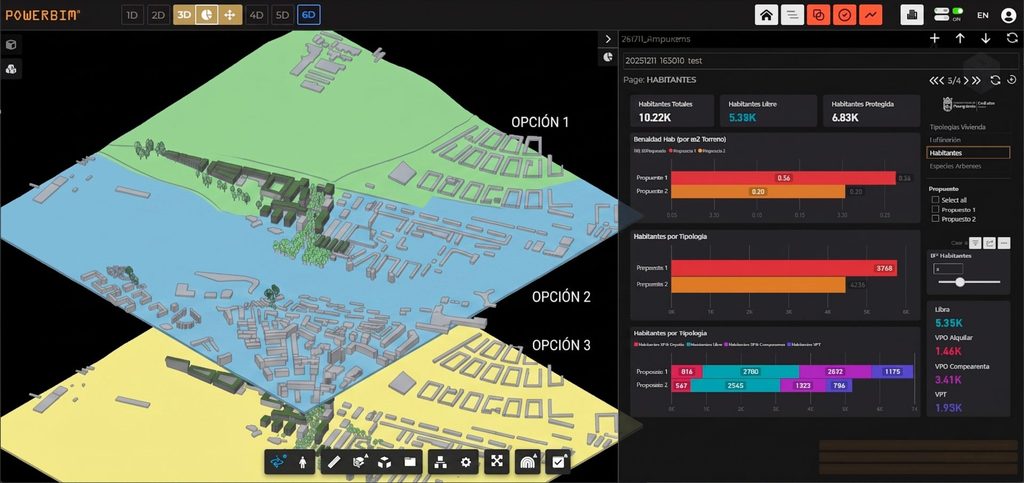1024x483 pixels.
Task: Select the Tipologías Vivienda page
Action: 957,127
